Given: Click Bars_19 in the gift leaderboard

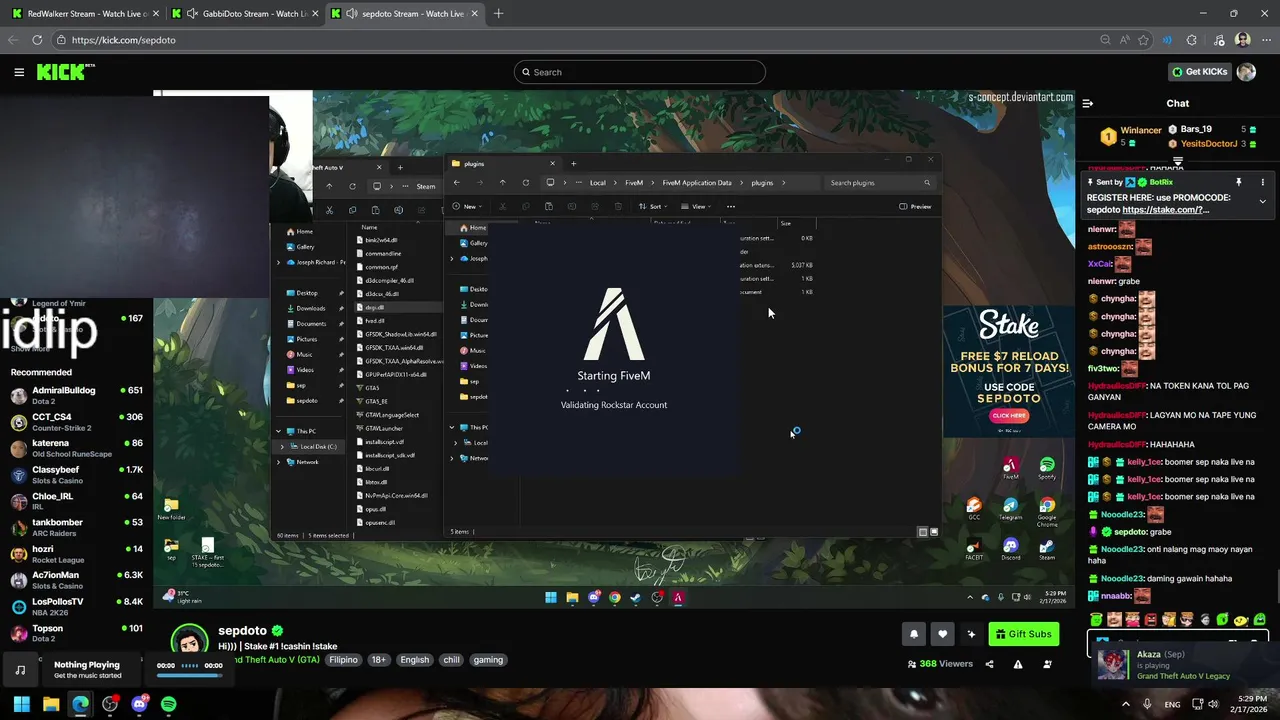Looking at the screenshot, I should tap(1196, 129).
